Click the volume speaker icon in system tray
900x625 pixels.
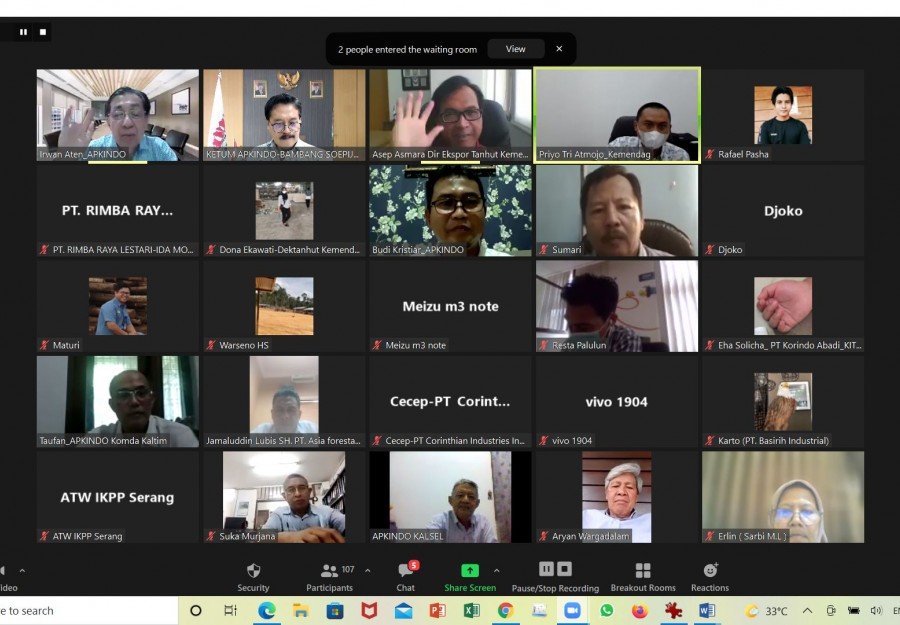click(x=875, y=611)
